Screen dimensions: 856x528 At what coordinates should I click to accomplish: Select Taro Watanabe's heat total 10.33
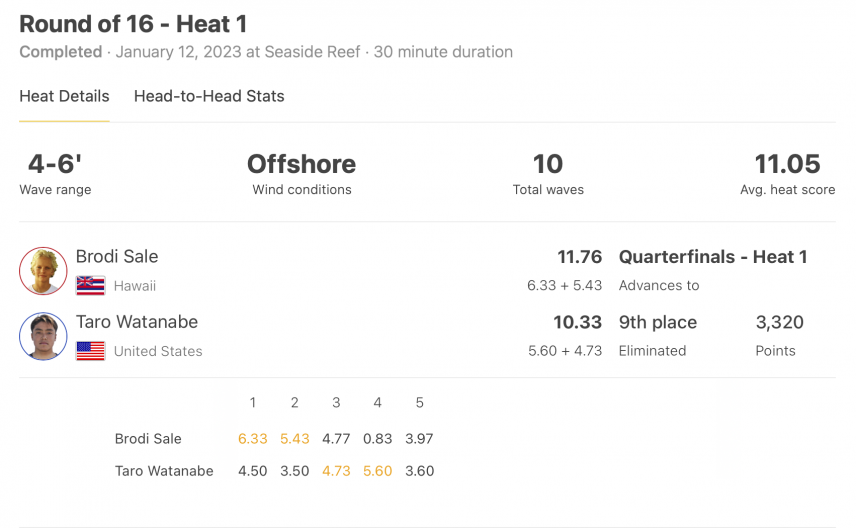[x=578, y=322]
